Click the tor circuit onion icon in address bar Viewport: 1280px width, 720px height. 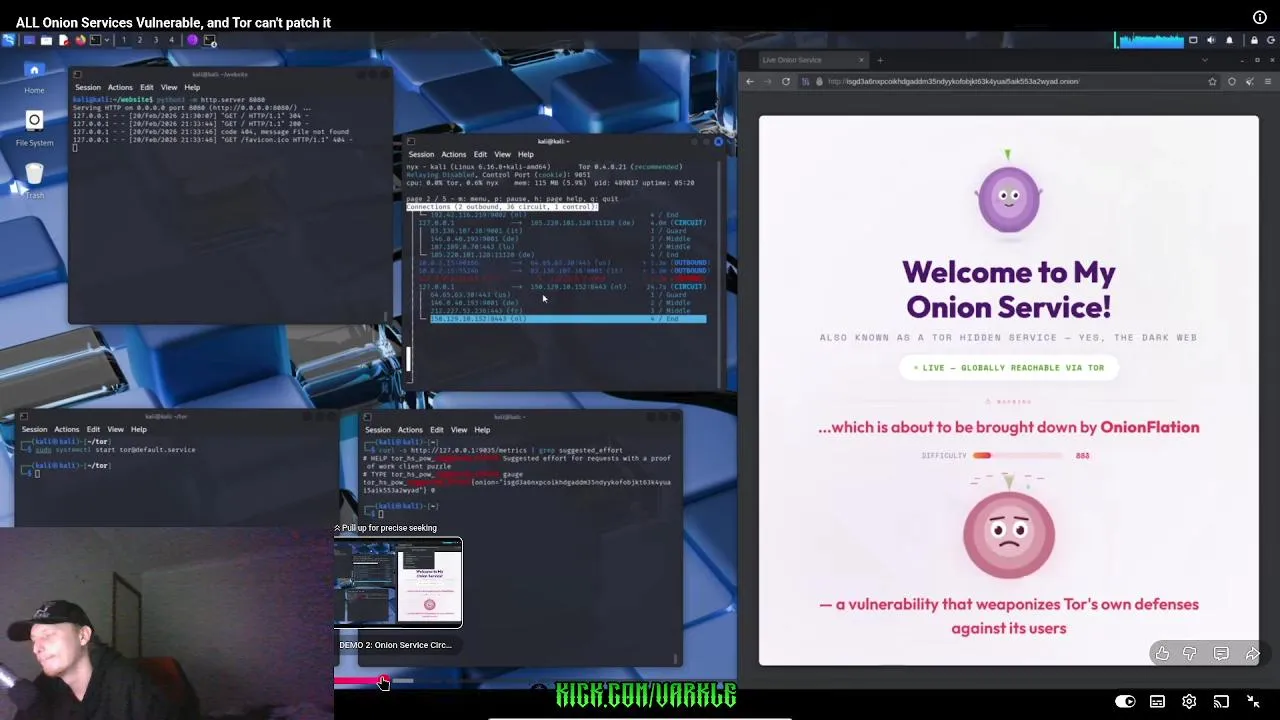818,81
